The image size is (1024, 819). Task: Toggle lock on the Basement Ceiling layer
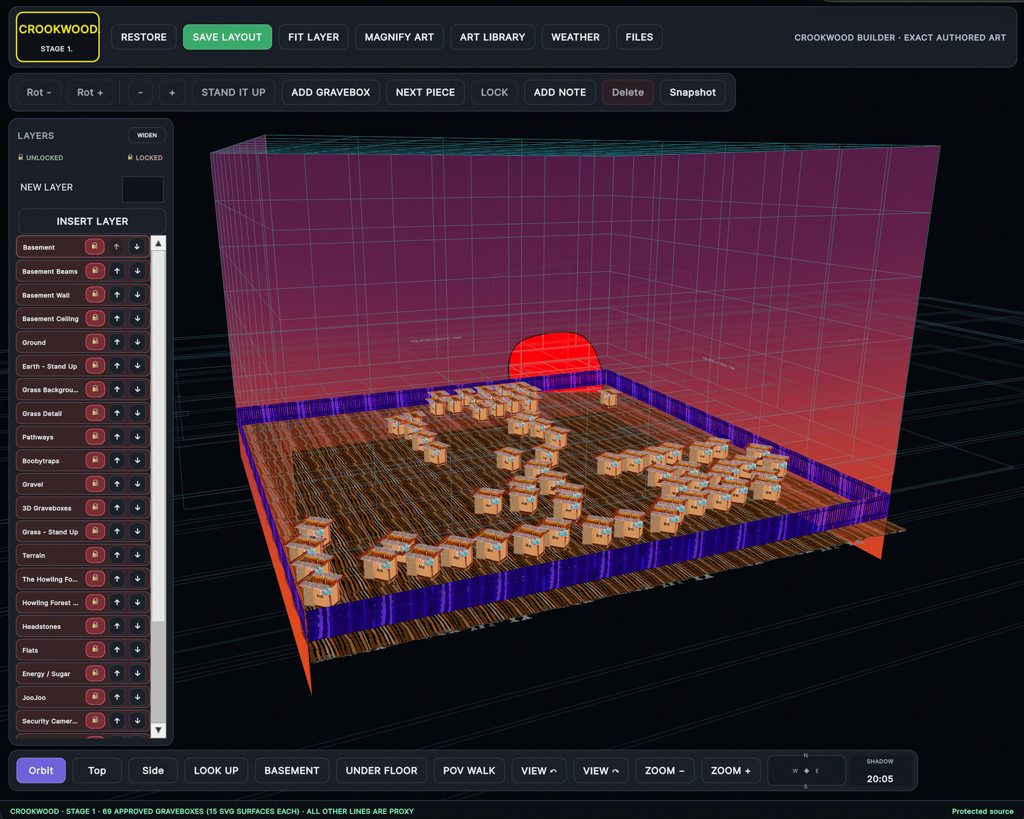95,318
